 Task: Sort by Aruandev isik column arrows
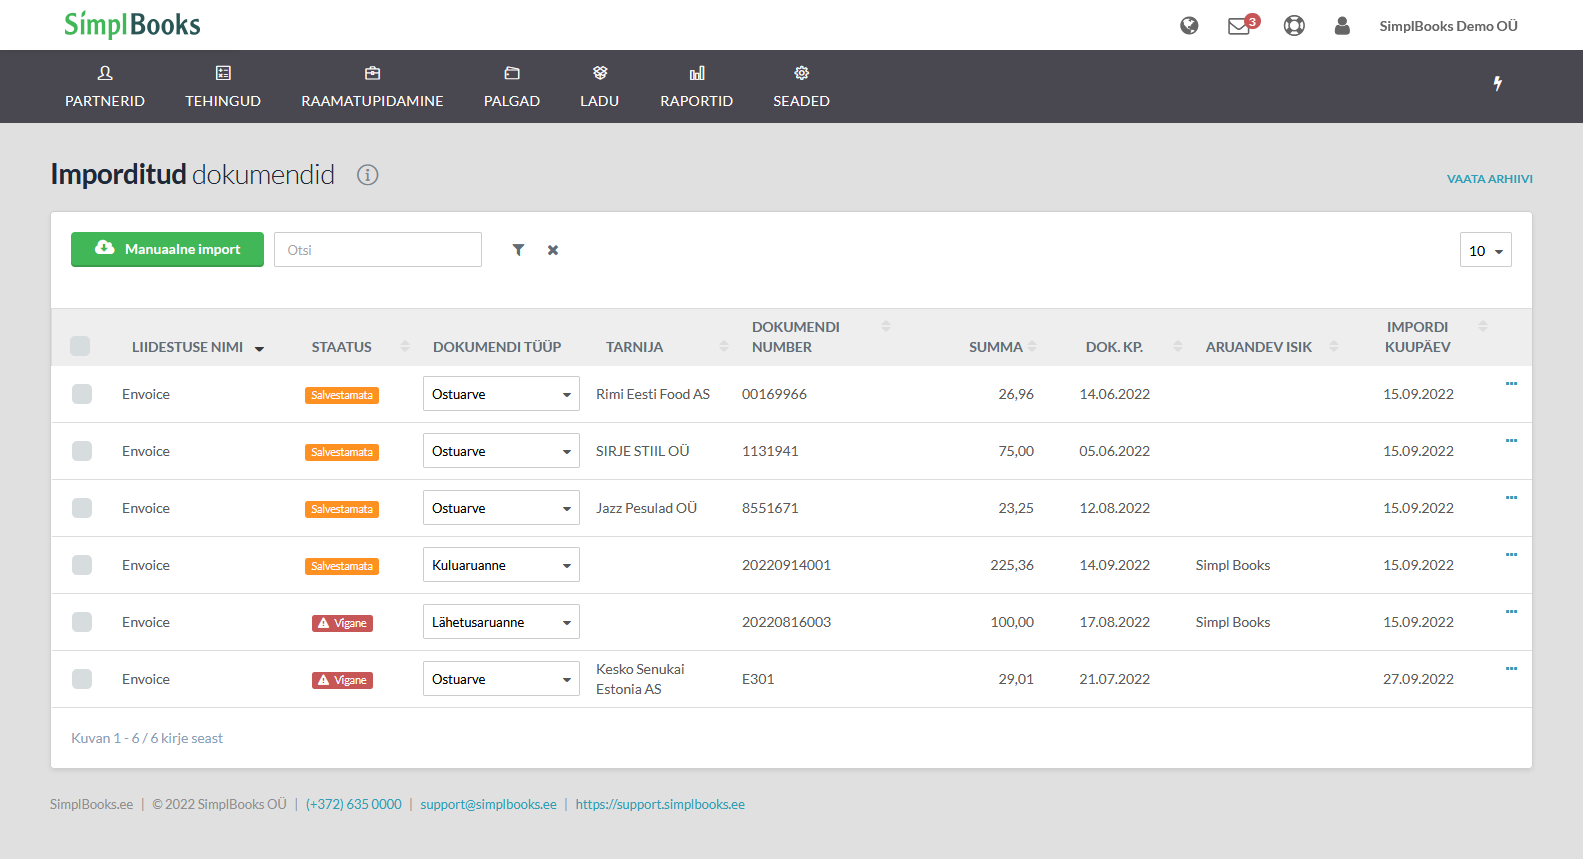1334,346
